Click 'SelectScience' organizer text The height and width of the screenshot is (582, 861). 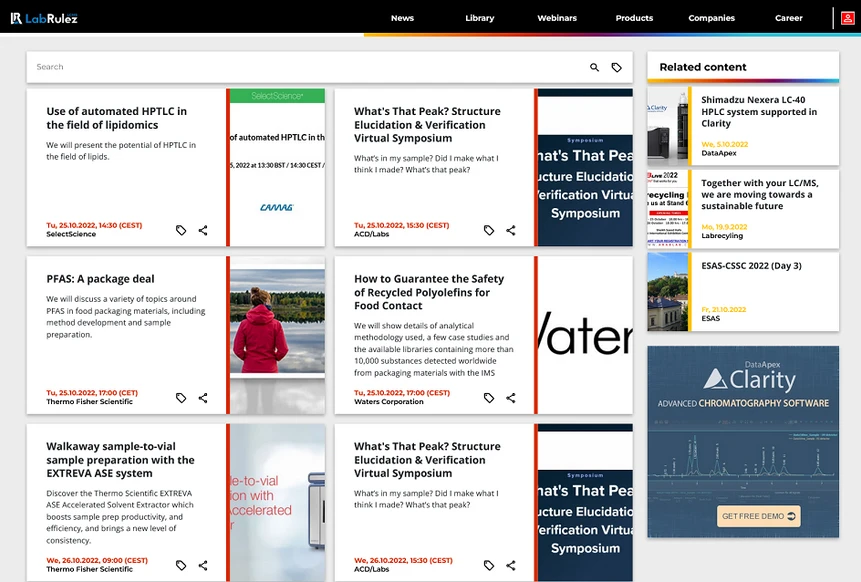tap(71, 234)
